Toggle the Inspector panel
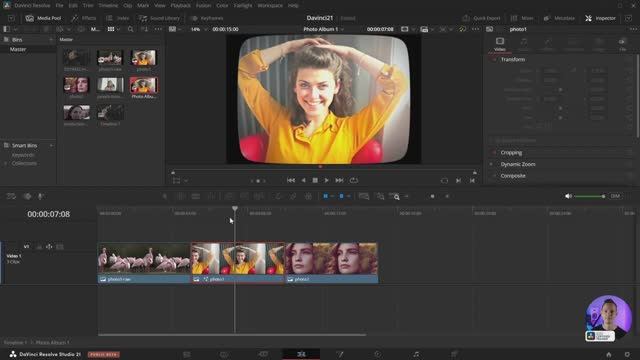The image size is (640, 360). (x=600, y=18)
